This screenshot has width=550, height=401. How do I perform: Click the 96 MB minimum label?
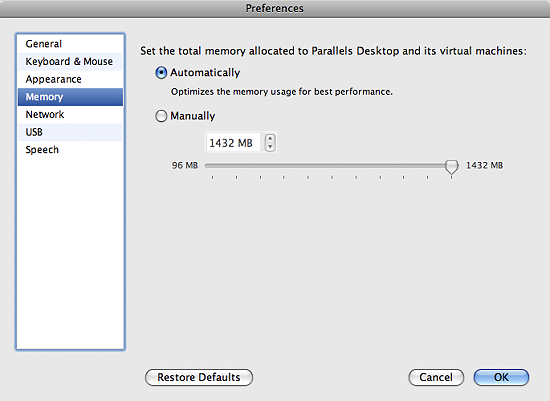tap(185, 165)
